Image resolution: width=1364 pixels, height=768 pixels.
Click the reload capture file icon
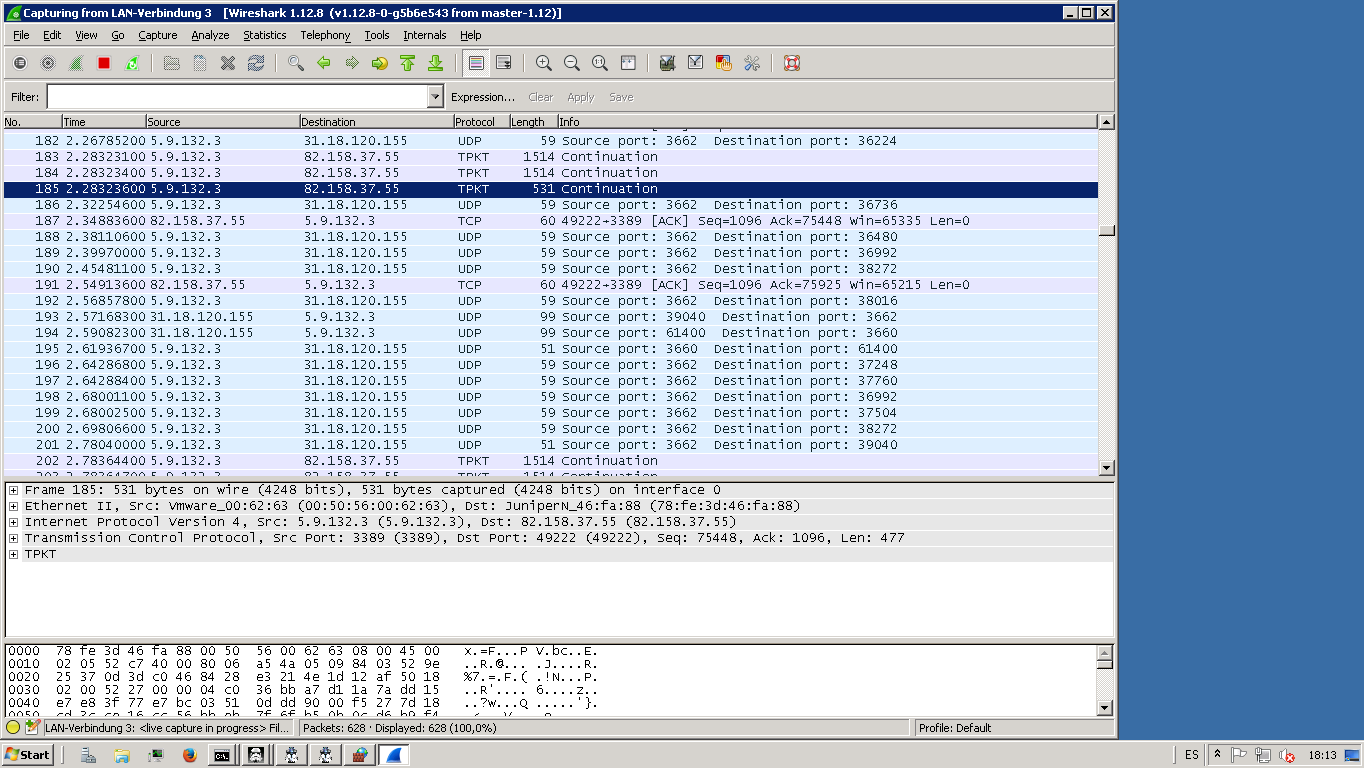point(256,63)
